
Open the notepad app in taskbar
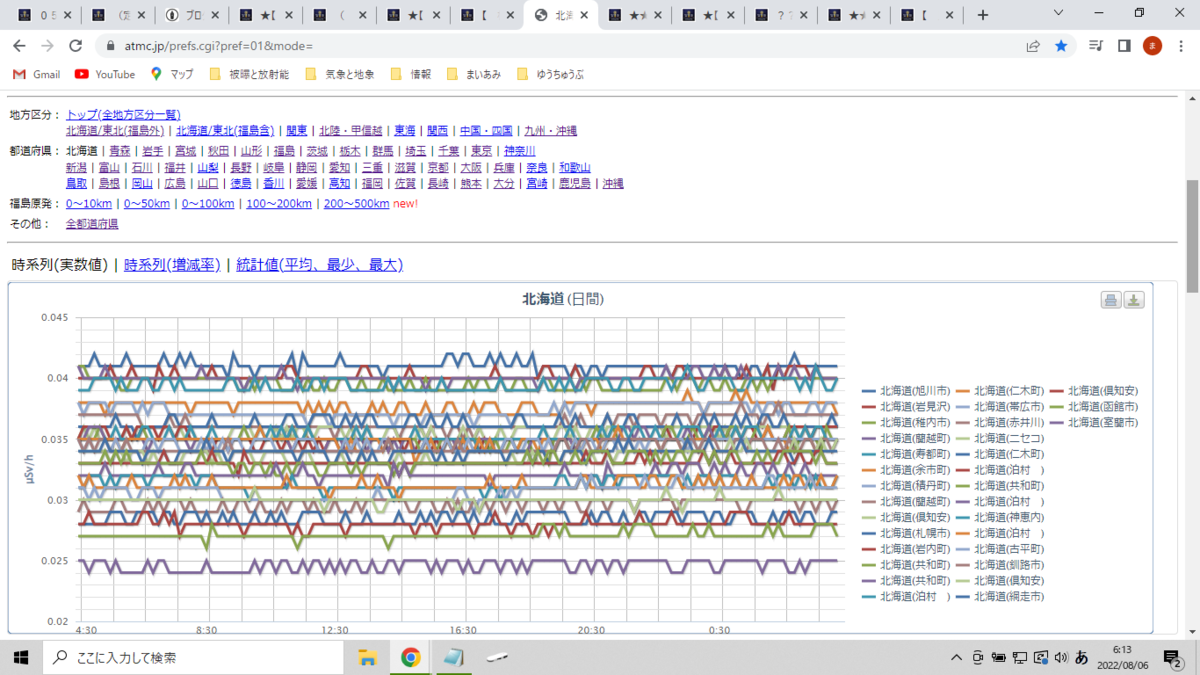(453, 657)
